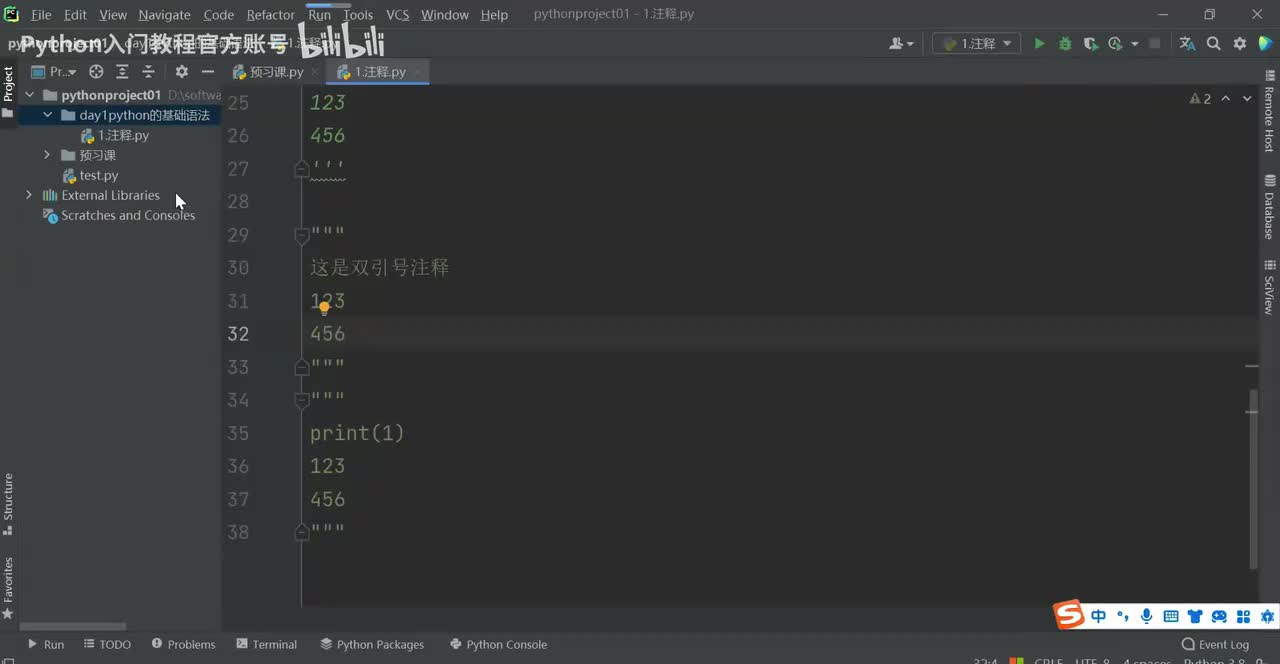Viewport: 1280px width, 664px height.
Task: Click the editor vertical scrollbar thumb
Action: (x=1252, y=480)
